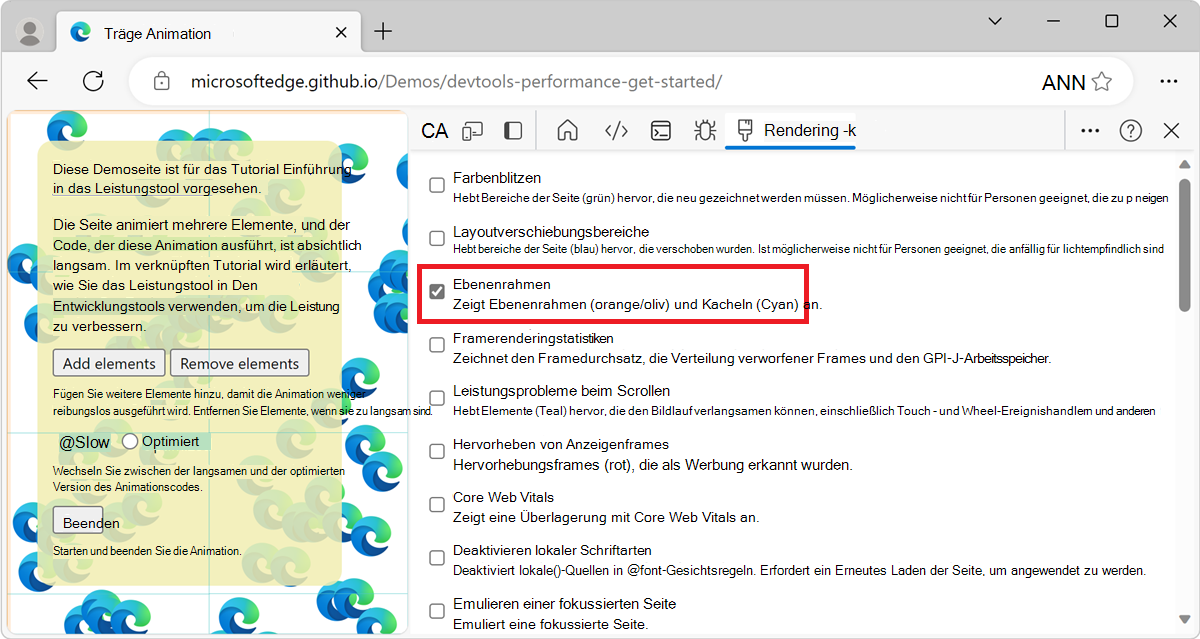Open the bug-shaped Sources tool icon
Screen dimensions: 1200x639
(705, 131)
